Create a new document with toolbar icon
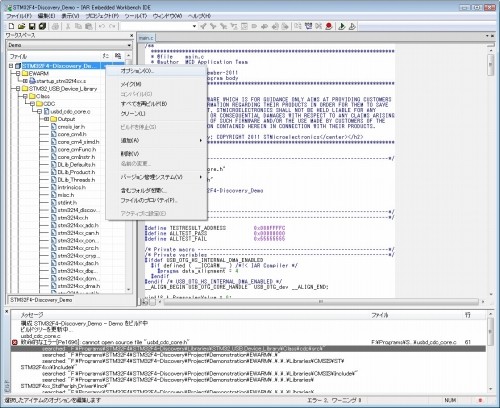Screen dimensions: 500x408 click(11, 26)
